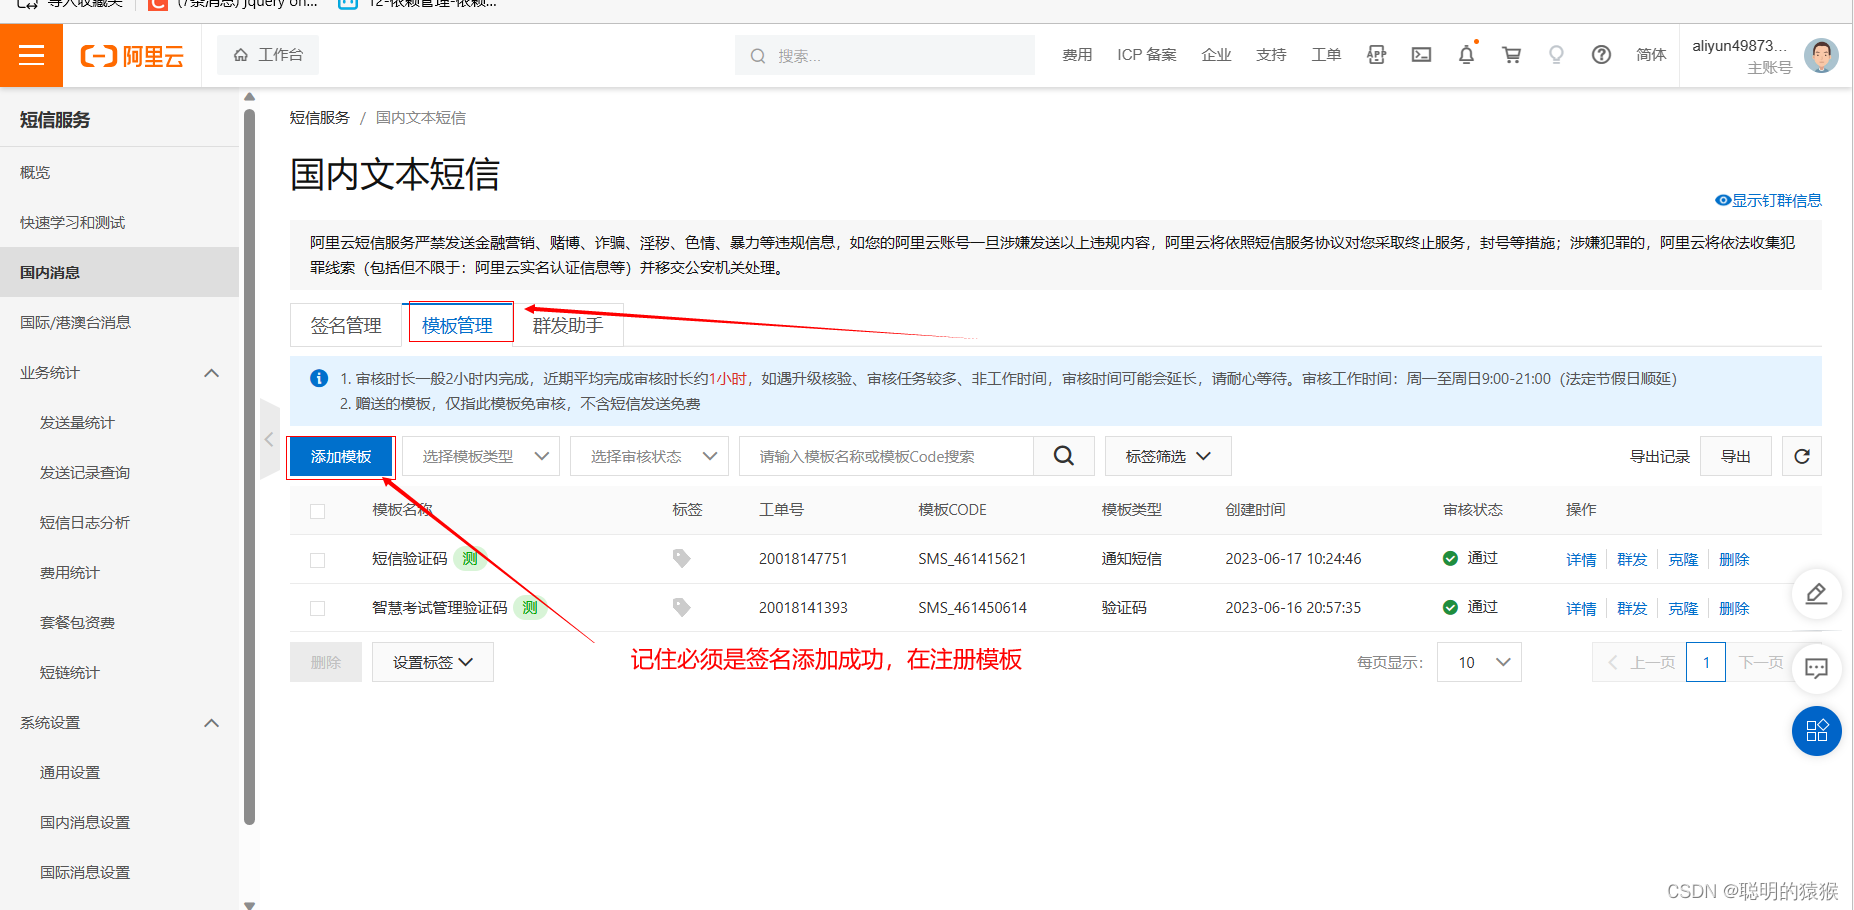The image size is (1854, 910).
Task: Switch language via 简体
Action: 1651,55
